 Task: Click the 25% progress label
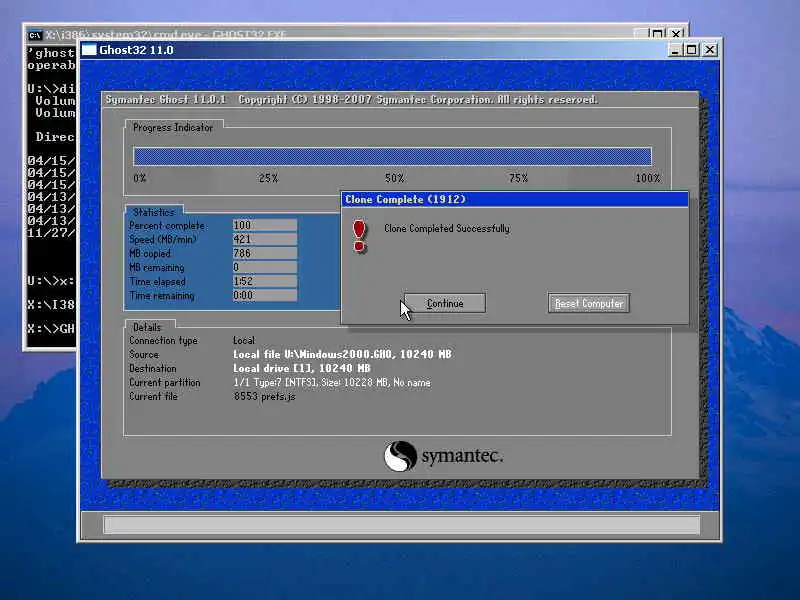(x=268, y=178)
